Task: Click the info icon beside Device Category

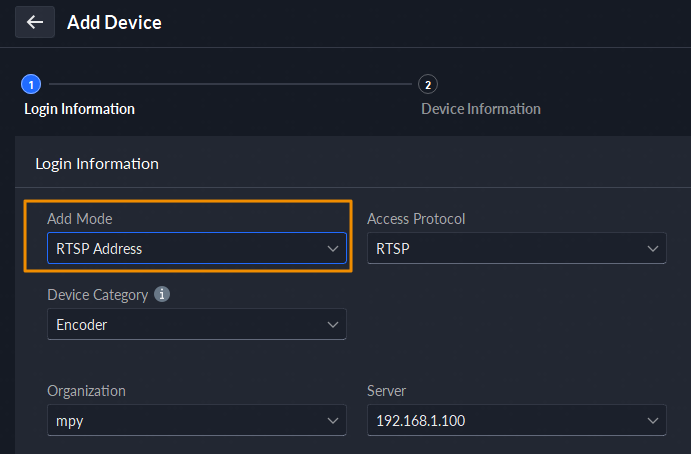Action: [x=162, y=295]
